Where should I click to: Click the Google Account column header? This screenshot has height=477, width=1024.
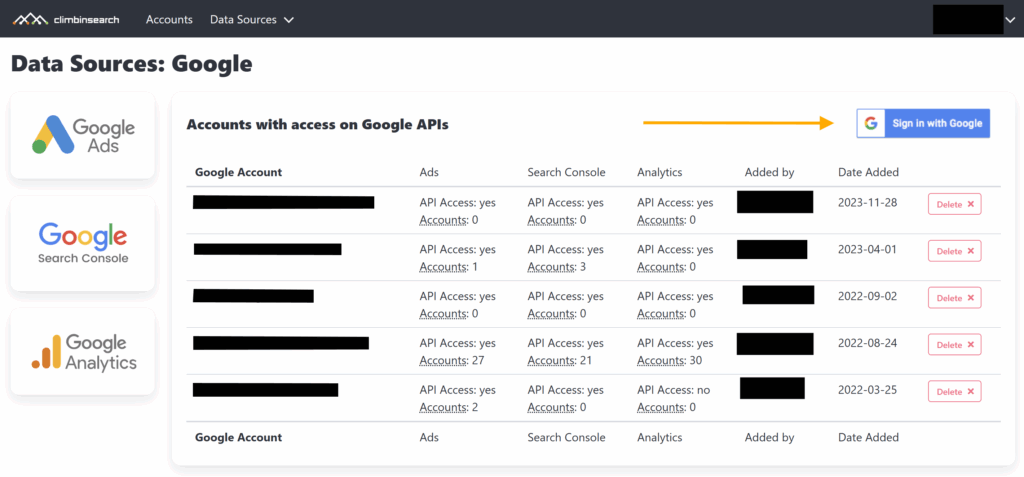point(238,172)
